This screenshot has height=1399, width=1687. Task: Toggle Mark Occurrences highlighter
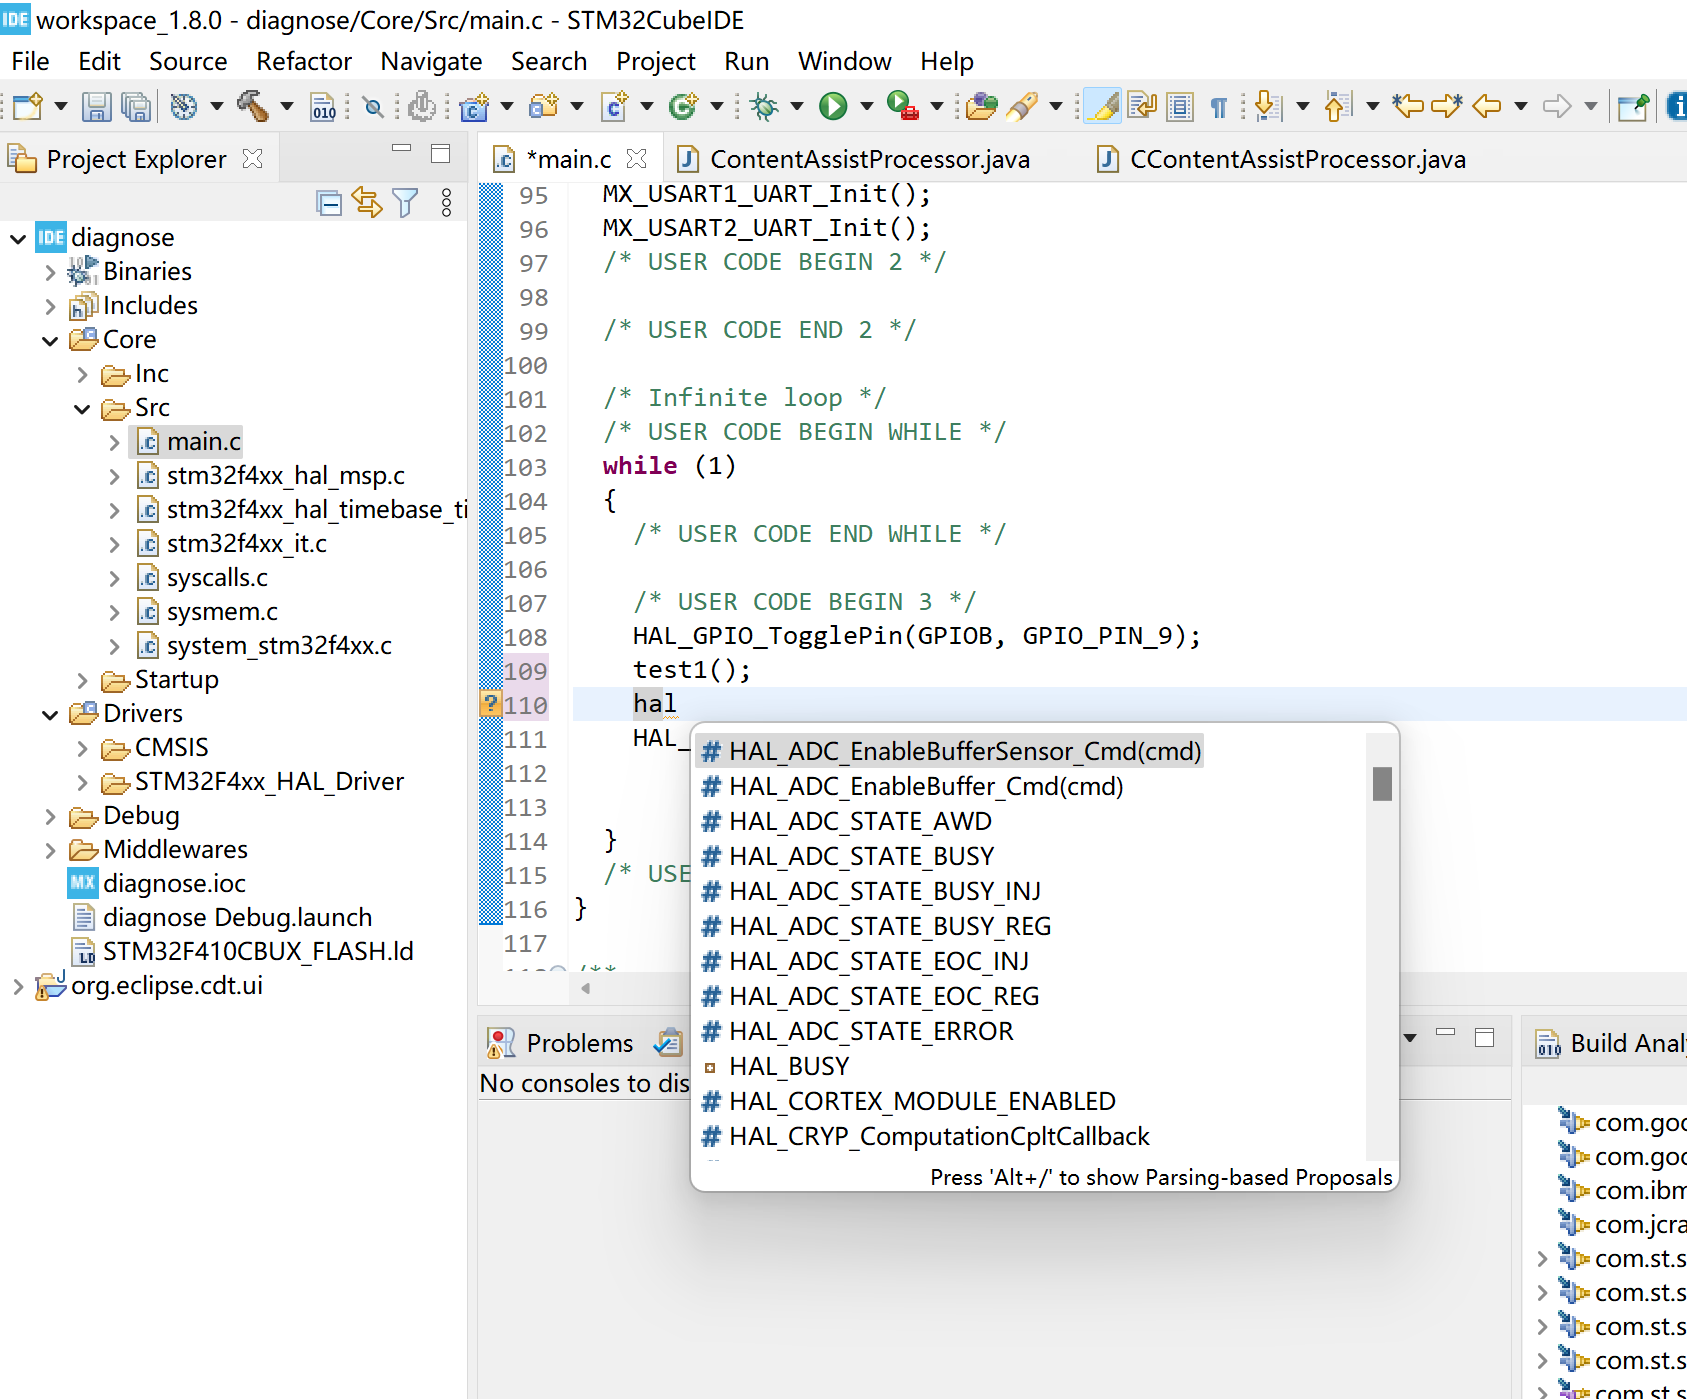pyautogui.click(x=1102, y=106)
